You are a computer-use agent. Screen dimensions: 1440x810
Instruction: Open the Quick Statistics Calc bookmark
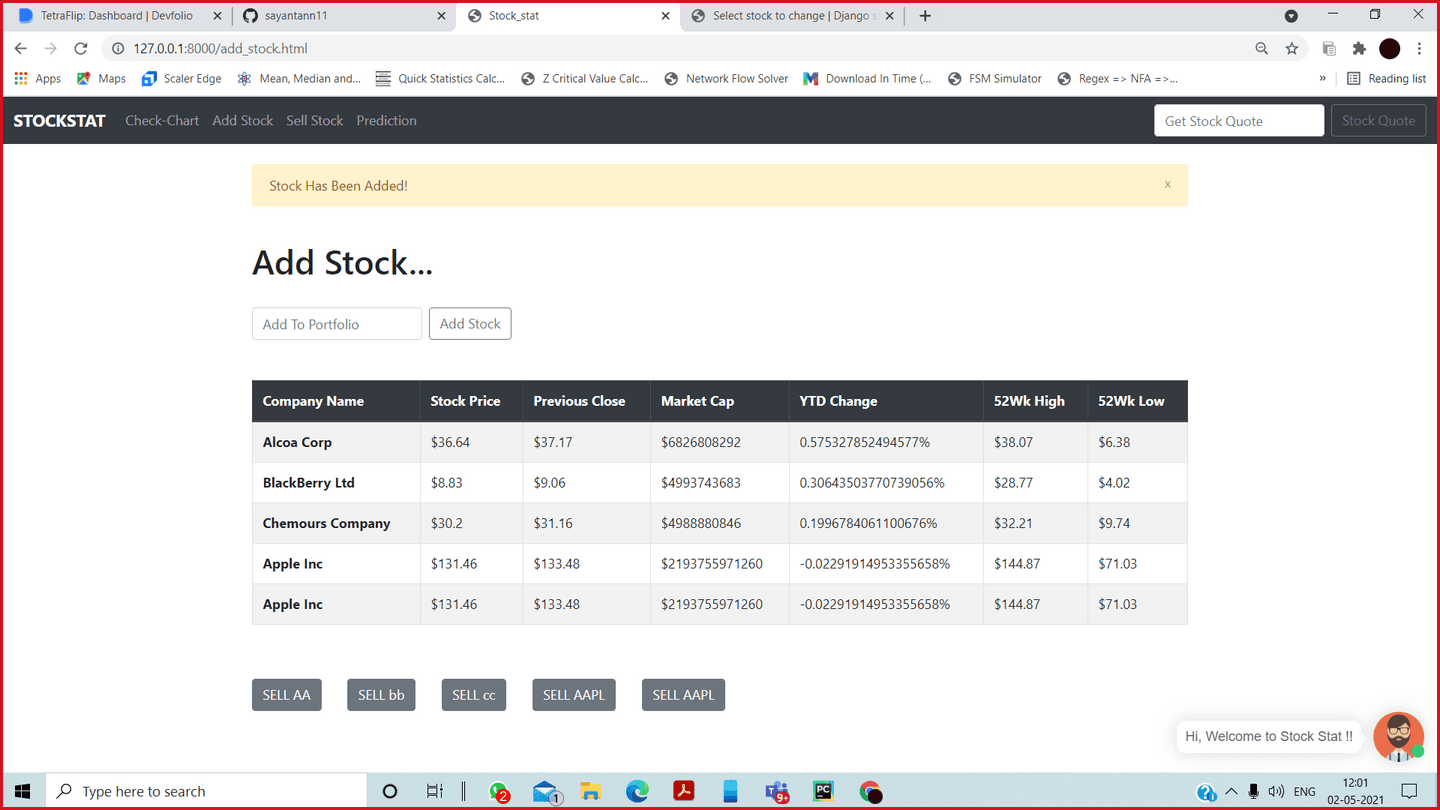click(x=440, y=78)
